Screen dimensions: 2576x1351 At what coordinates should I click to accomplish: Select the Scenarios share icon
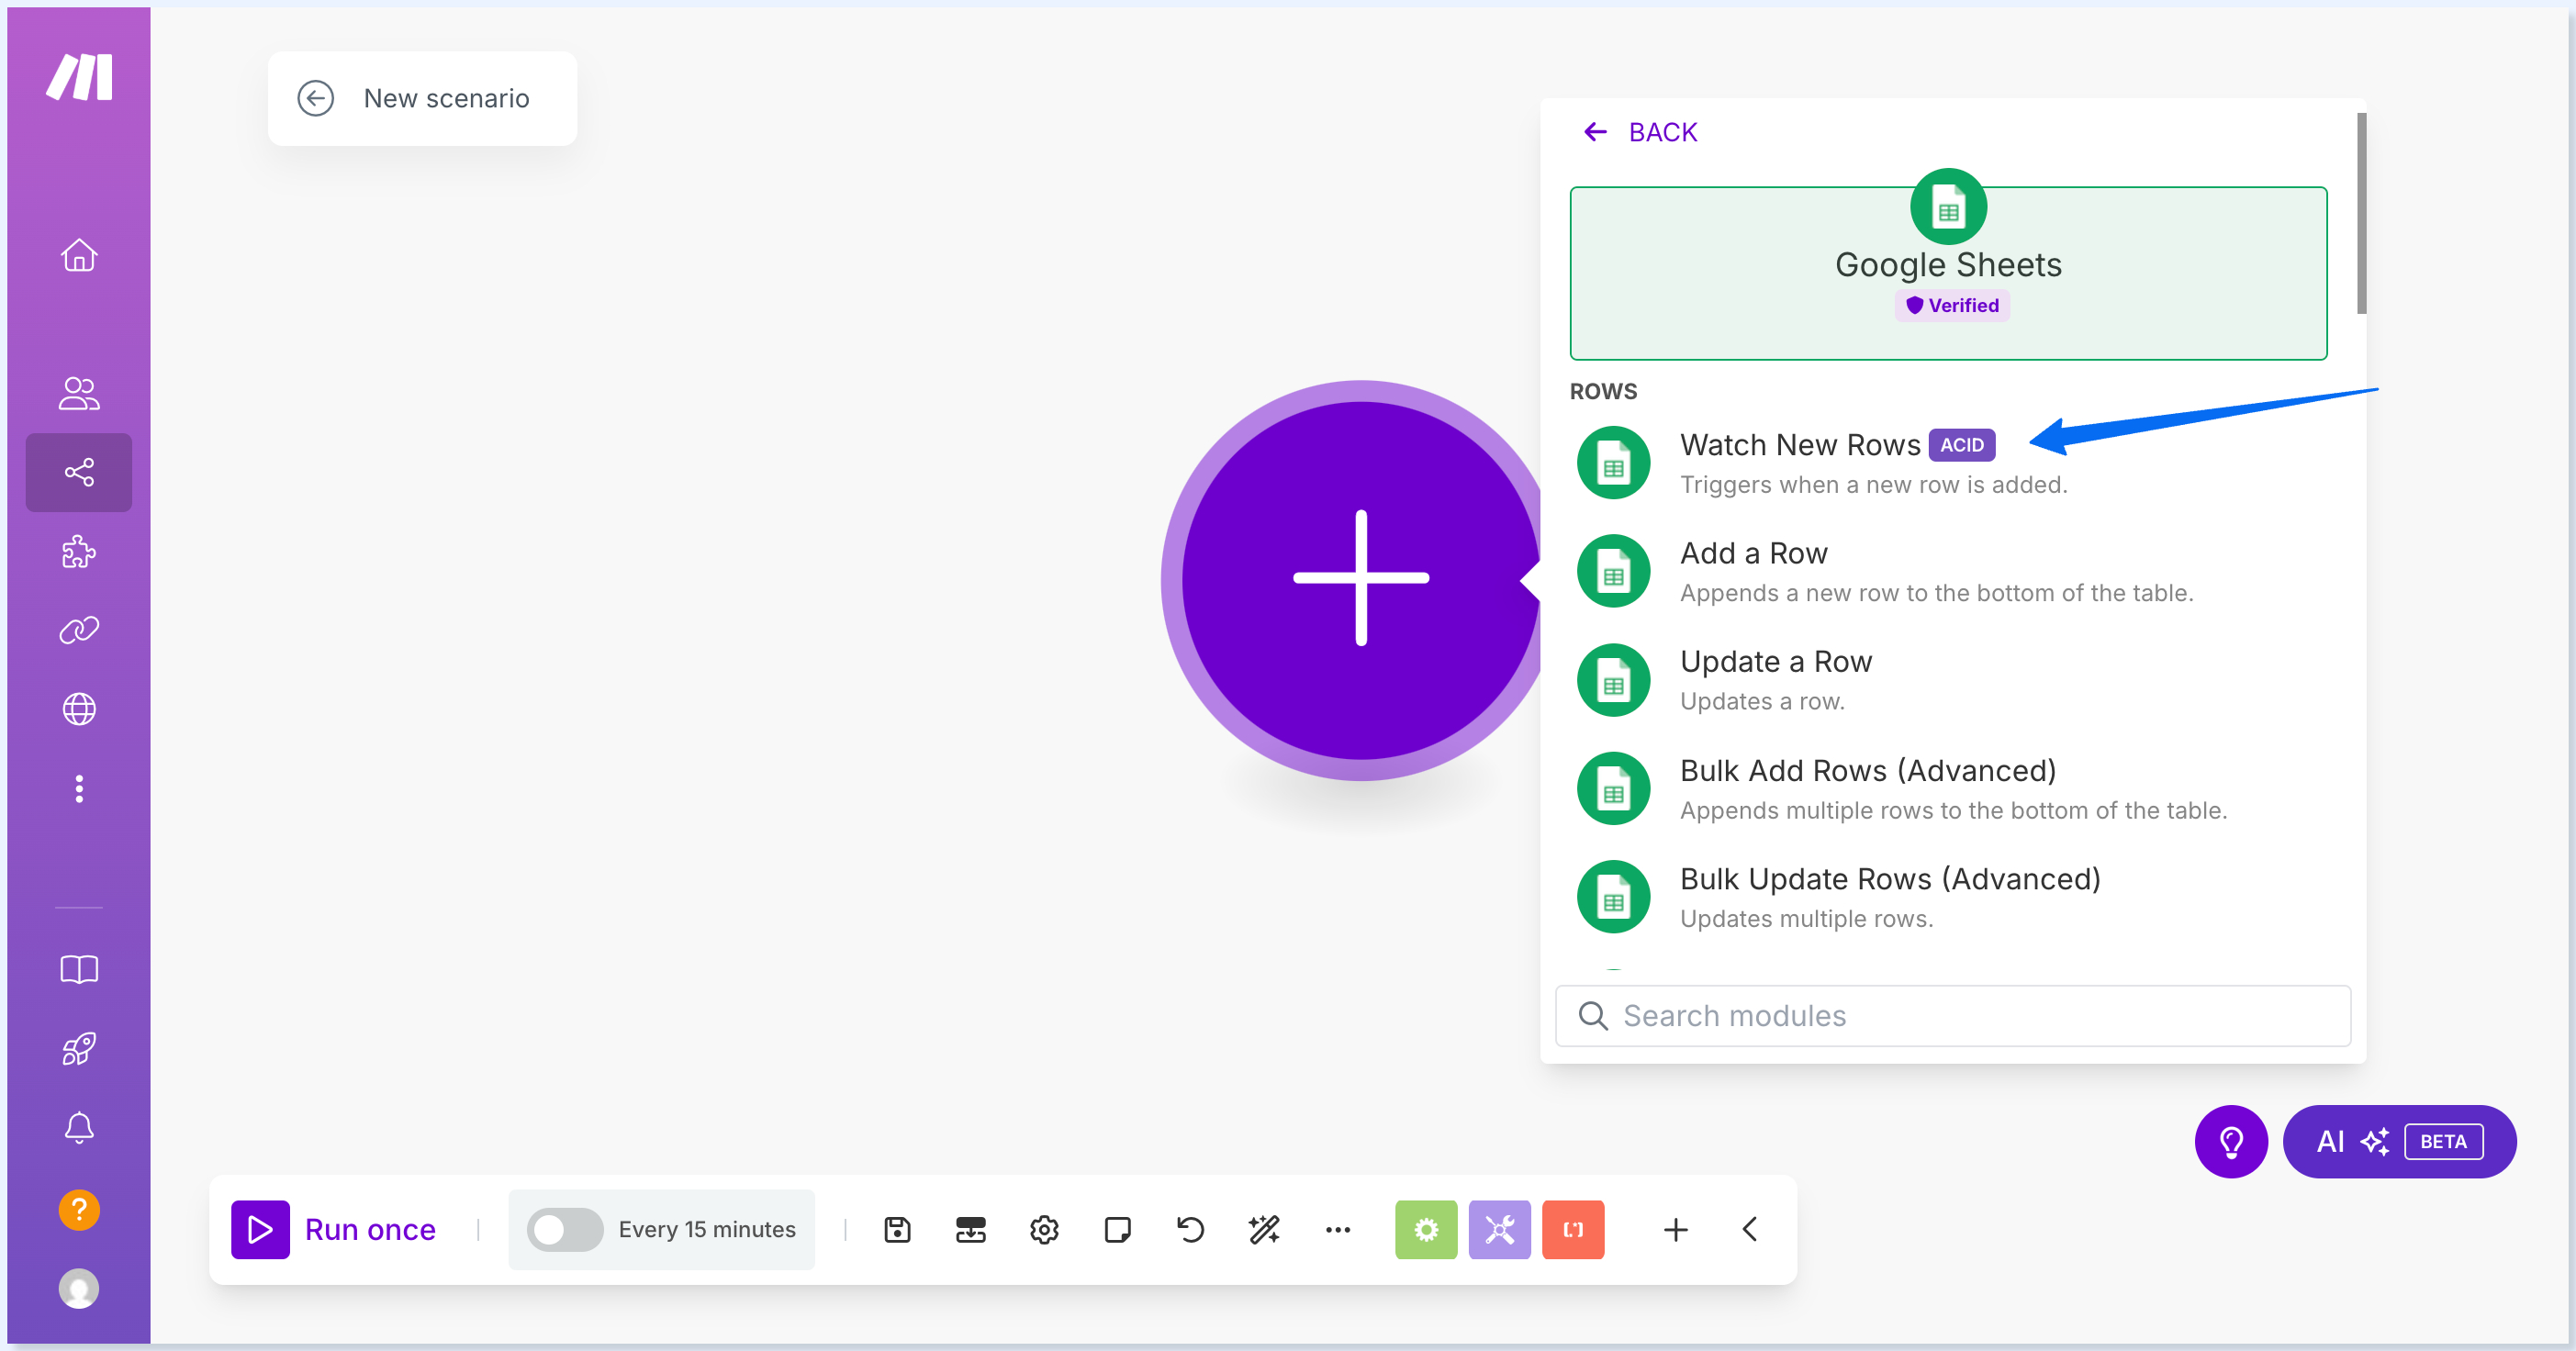(79, 472)
